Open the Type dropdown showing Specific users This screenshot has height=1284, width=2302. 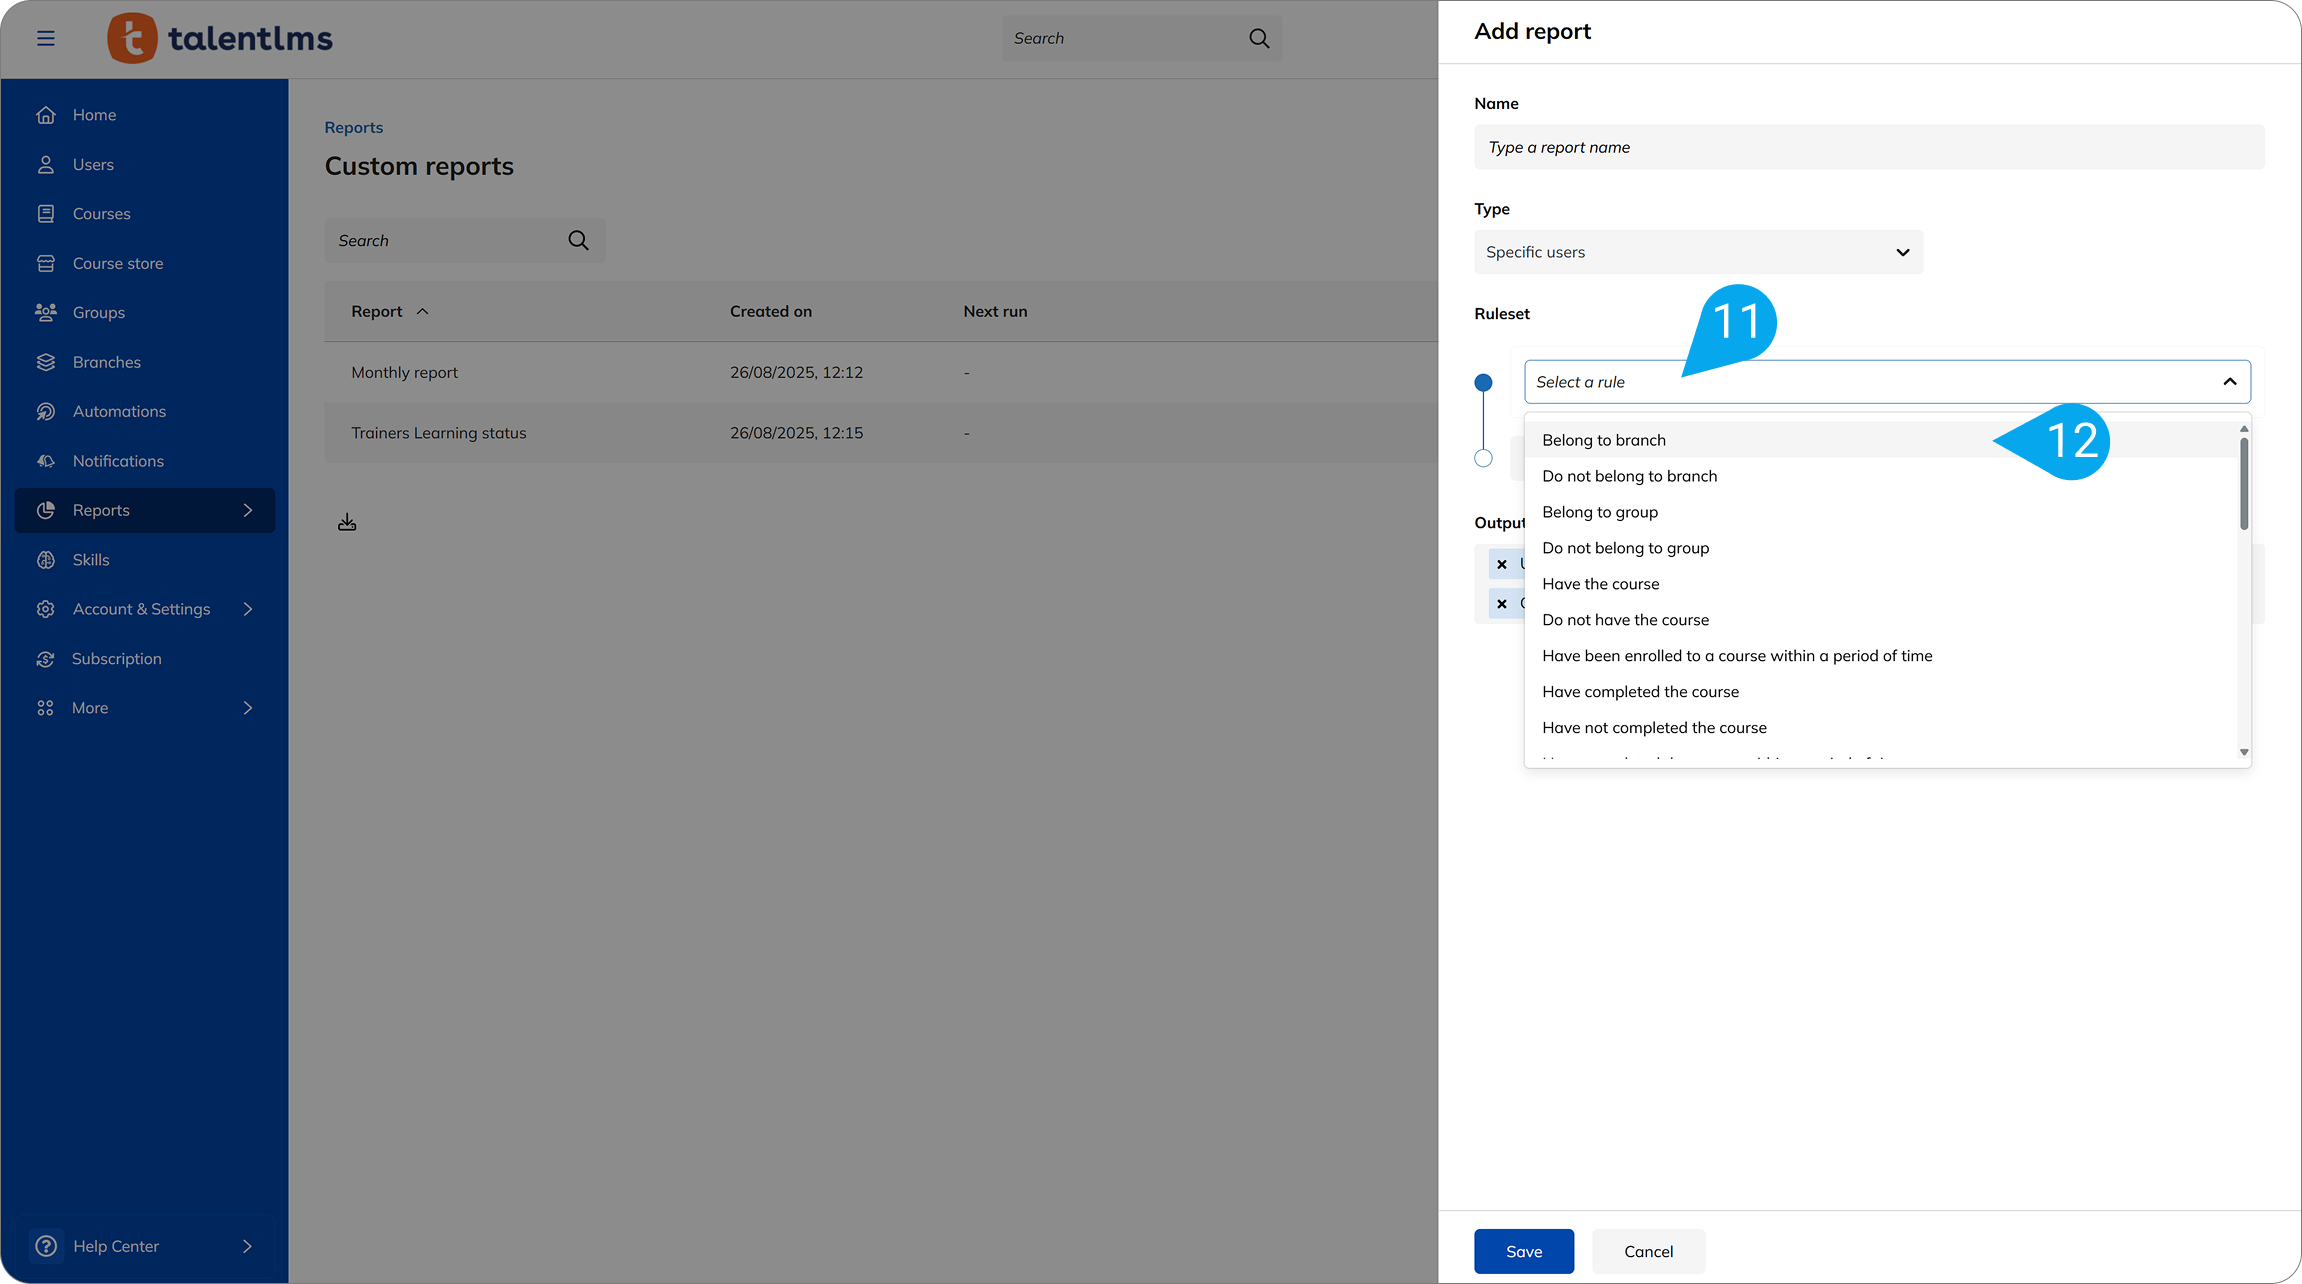click(x=1697, y=252)
